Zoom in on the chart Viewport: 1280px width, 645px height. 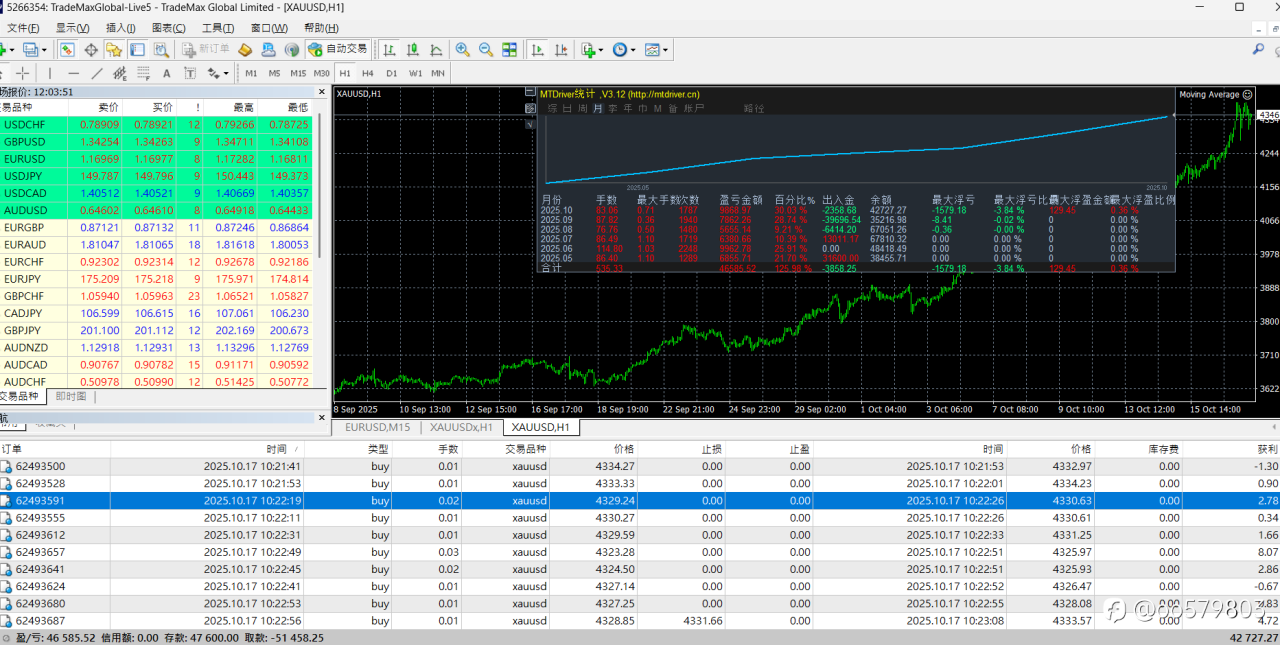(x=462, y=49)
